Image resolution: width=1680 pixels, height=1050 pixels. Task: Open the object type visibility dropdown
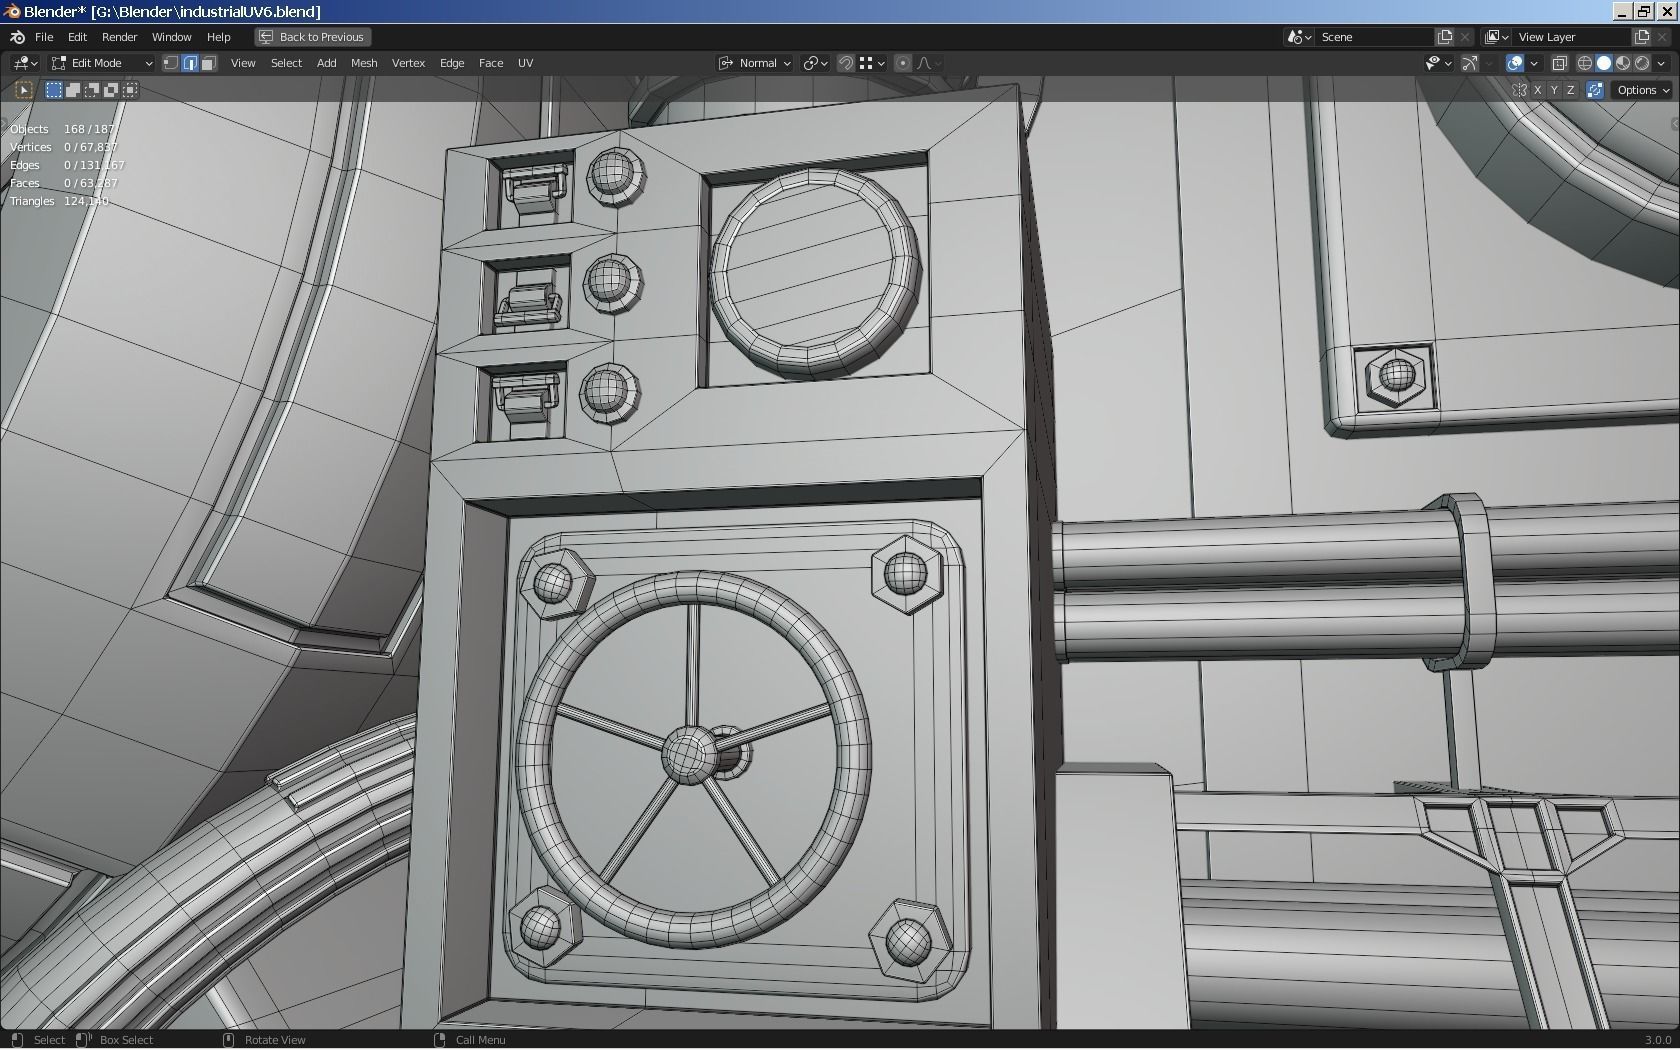(x=1438, y=63)
